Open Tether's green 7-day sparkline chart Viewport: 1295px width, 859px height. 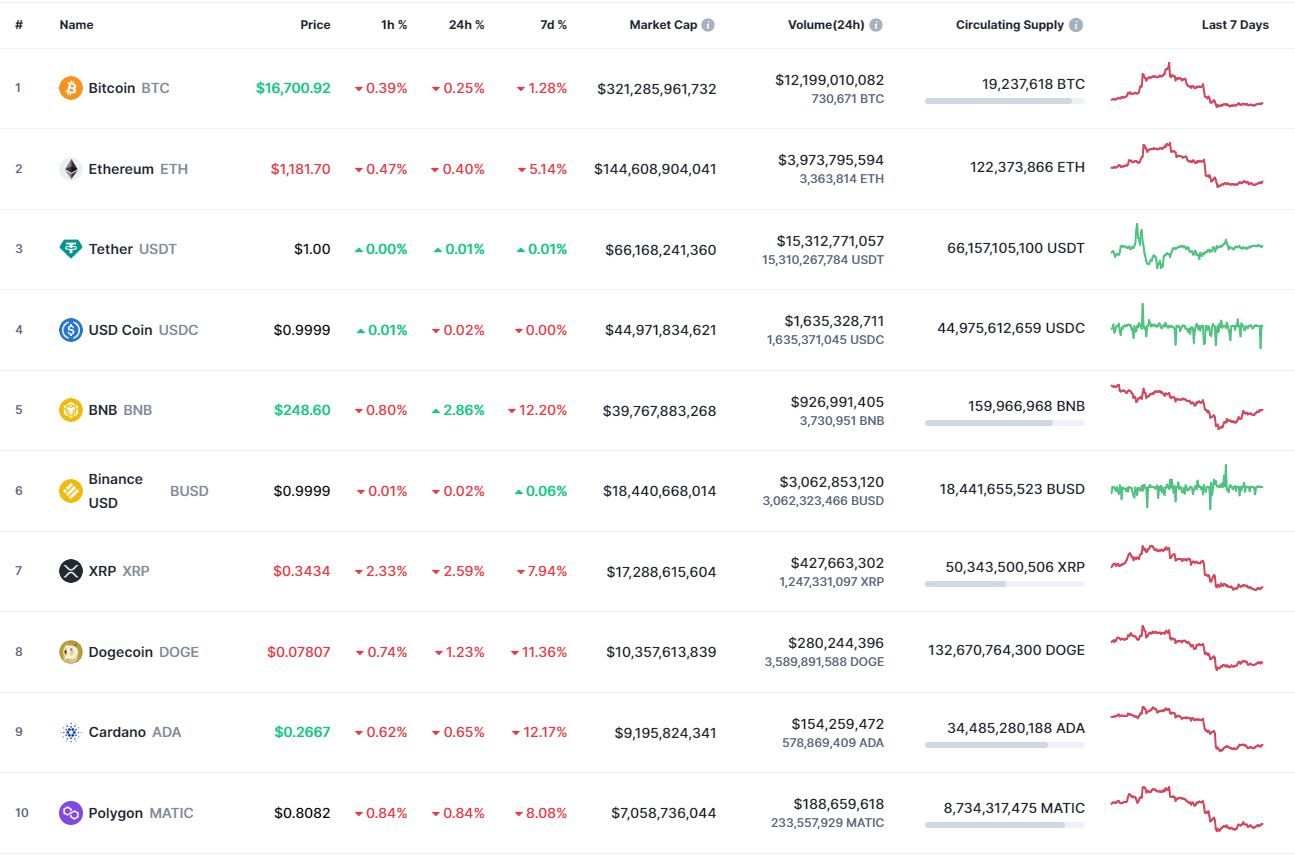pyautogui.click(x=1187, y=247)
